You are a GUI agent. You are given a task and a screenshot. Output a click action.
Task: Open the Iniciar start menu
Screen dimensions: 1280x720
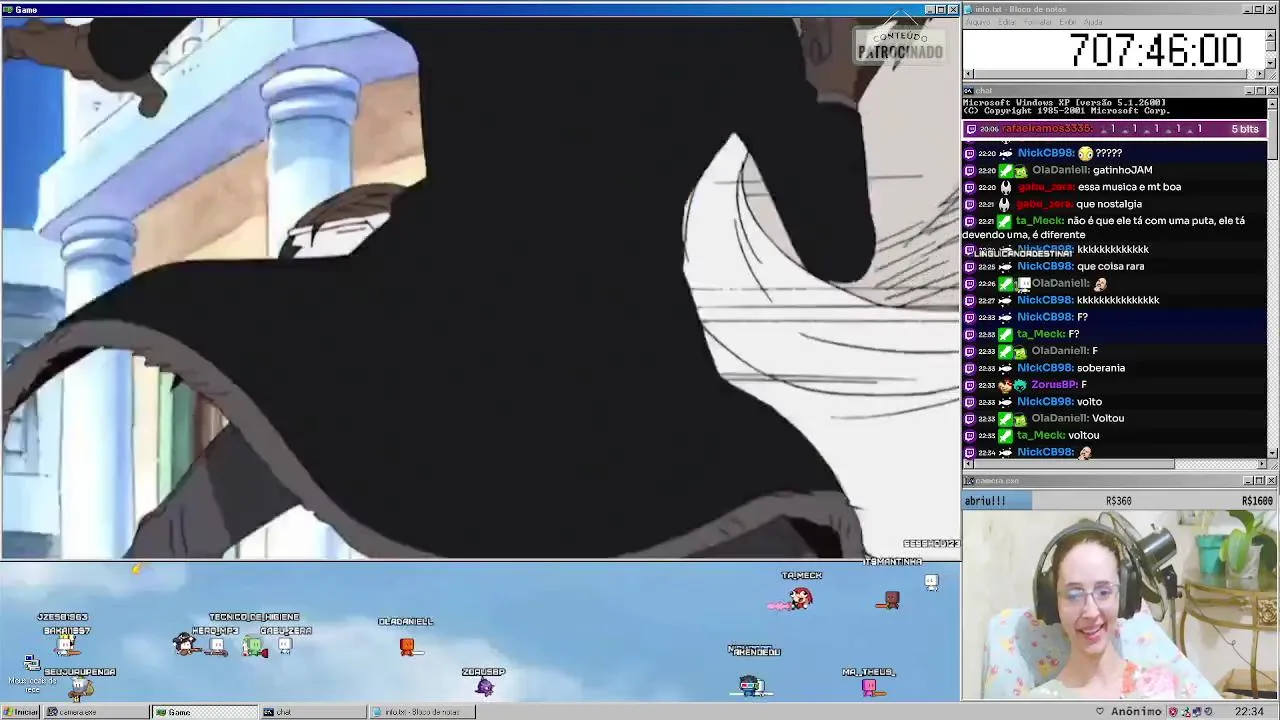[x=20, y=712]
